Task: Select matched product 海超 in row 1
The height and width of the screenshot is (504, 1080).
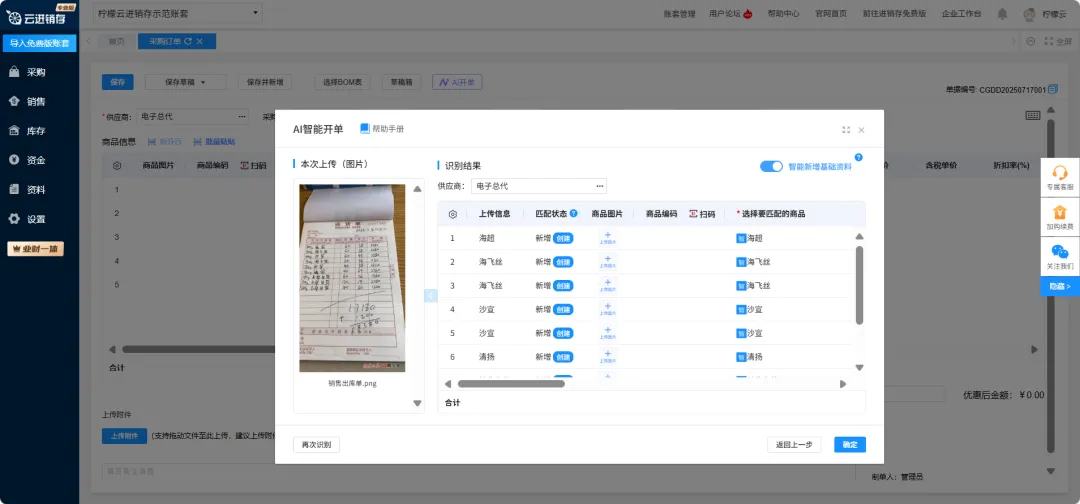Action: pyautogui.click(x=749, y=238)
